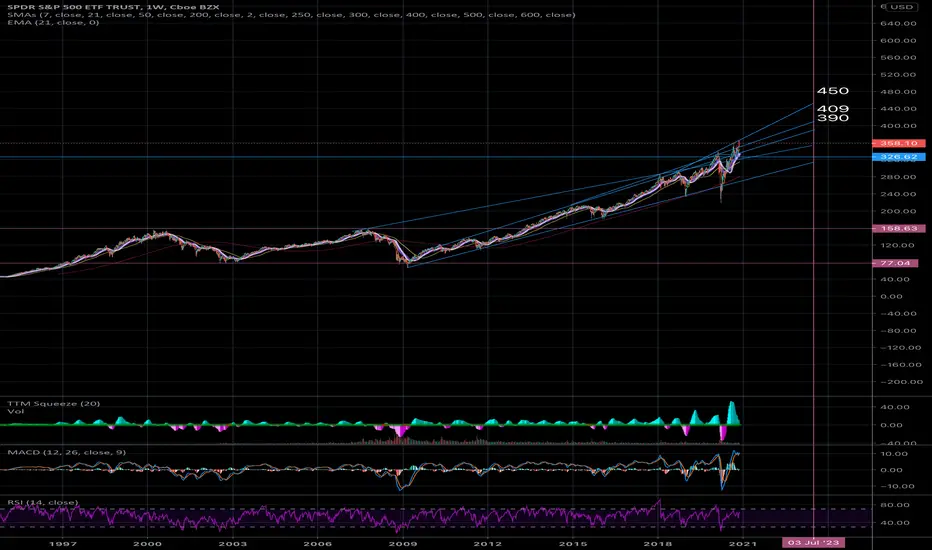Image resolution: width=932 pixels, height=550 pixels.
Task: Click 10.00 on the MACD scale
Action: coord(894,454)
